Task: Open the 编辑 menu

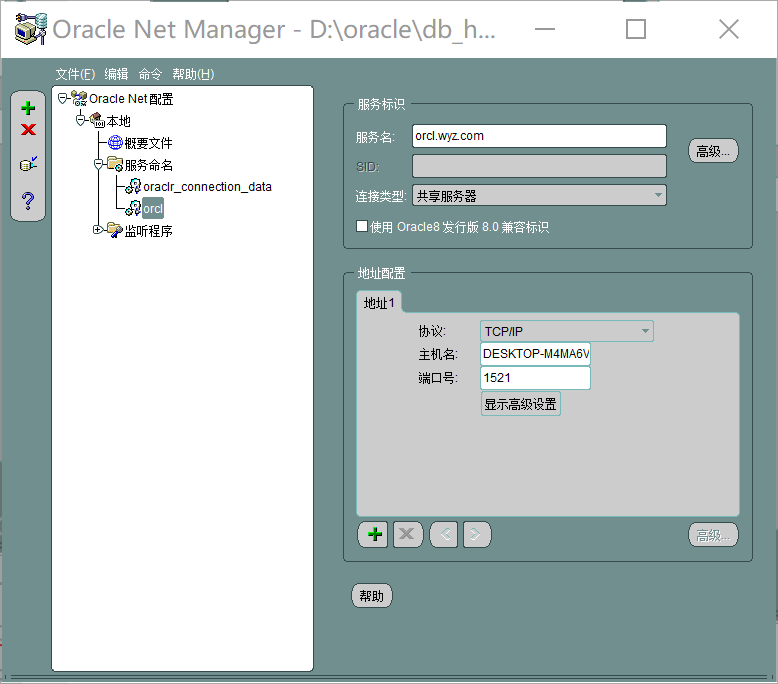Action: click(x=117, y=74)
